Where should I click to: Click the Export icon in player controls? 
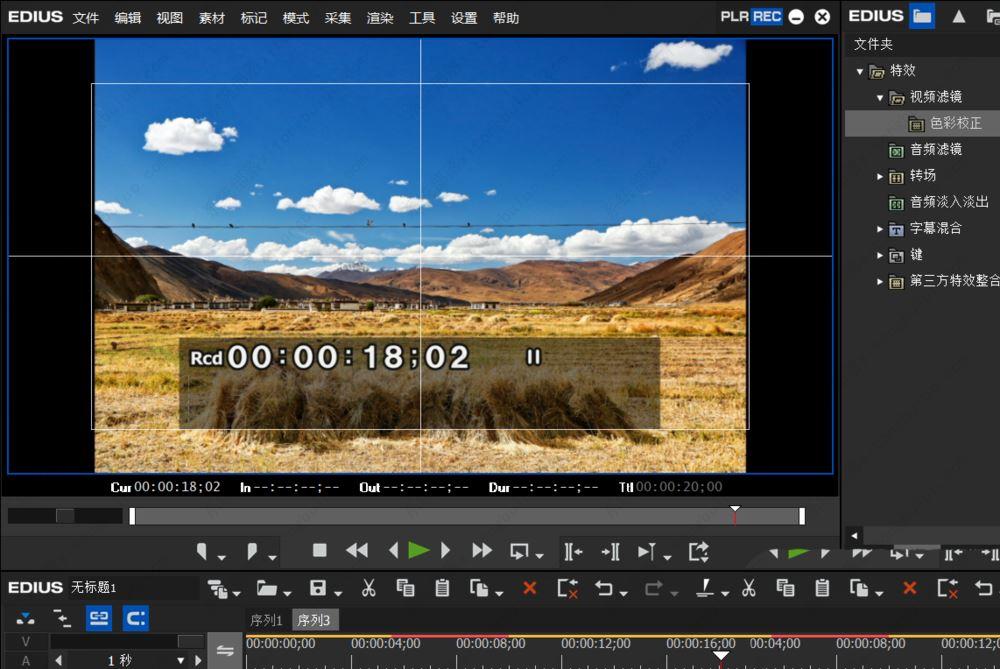click(x=698, y=551)
